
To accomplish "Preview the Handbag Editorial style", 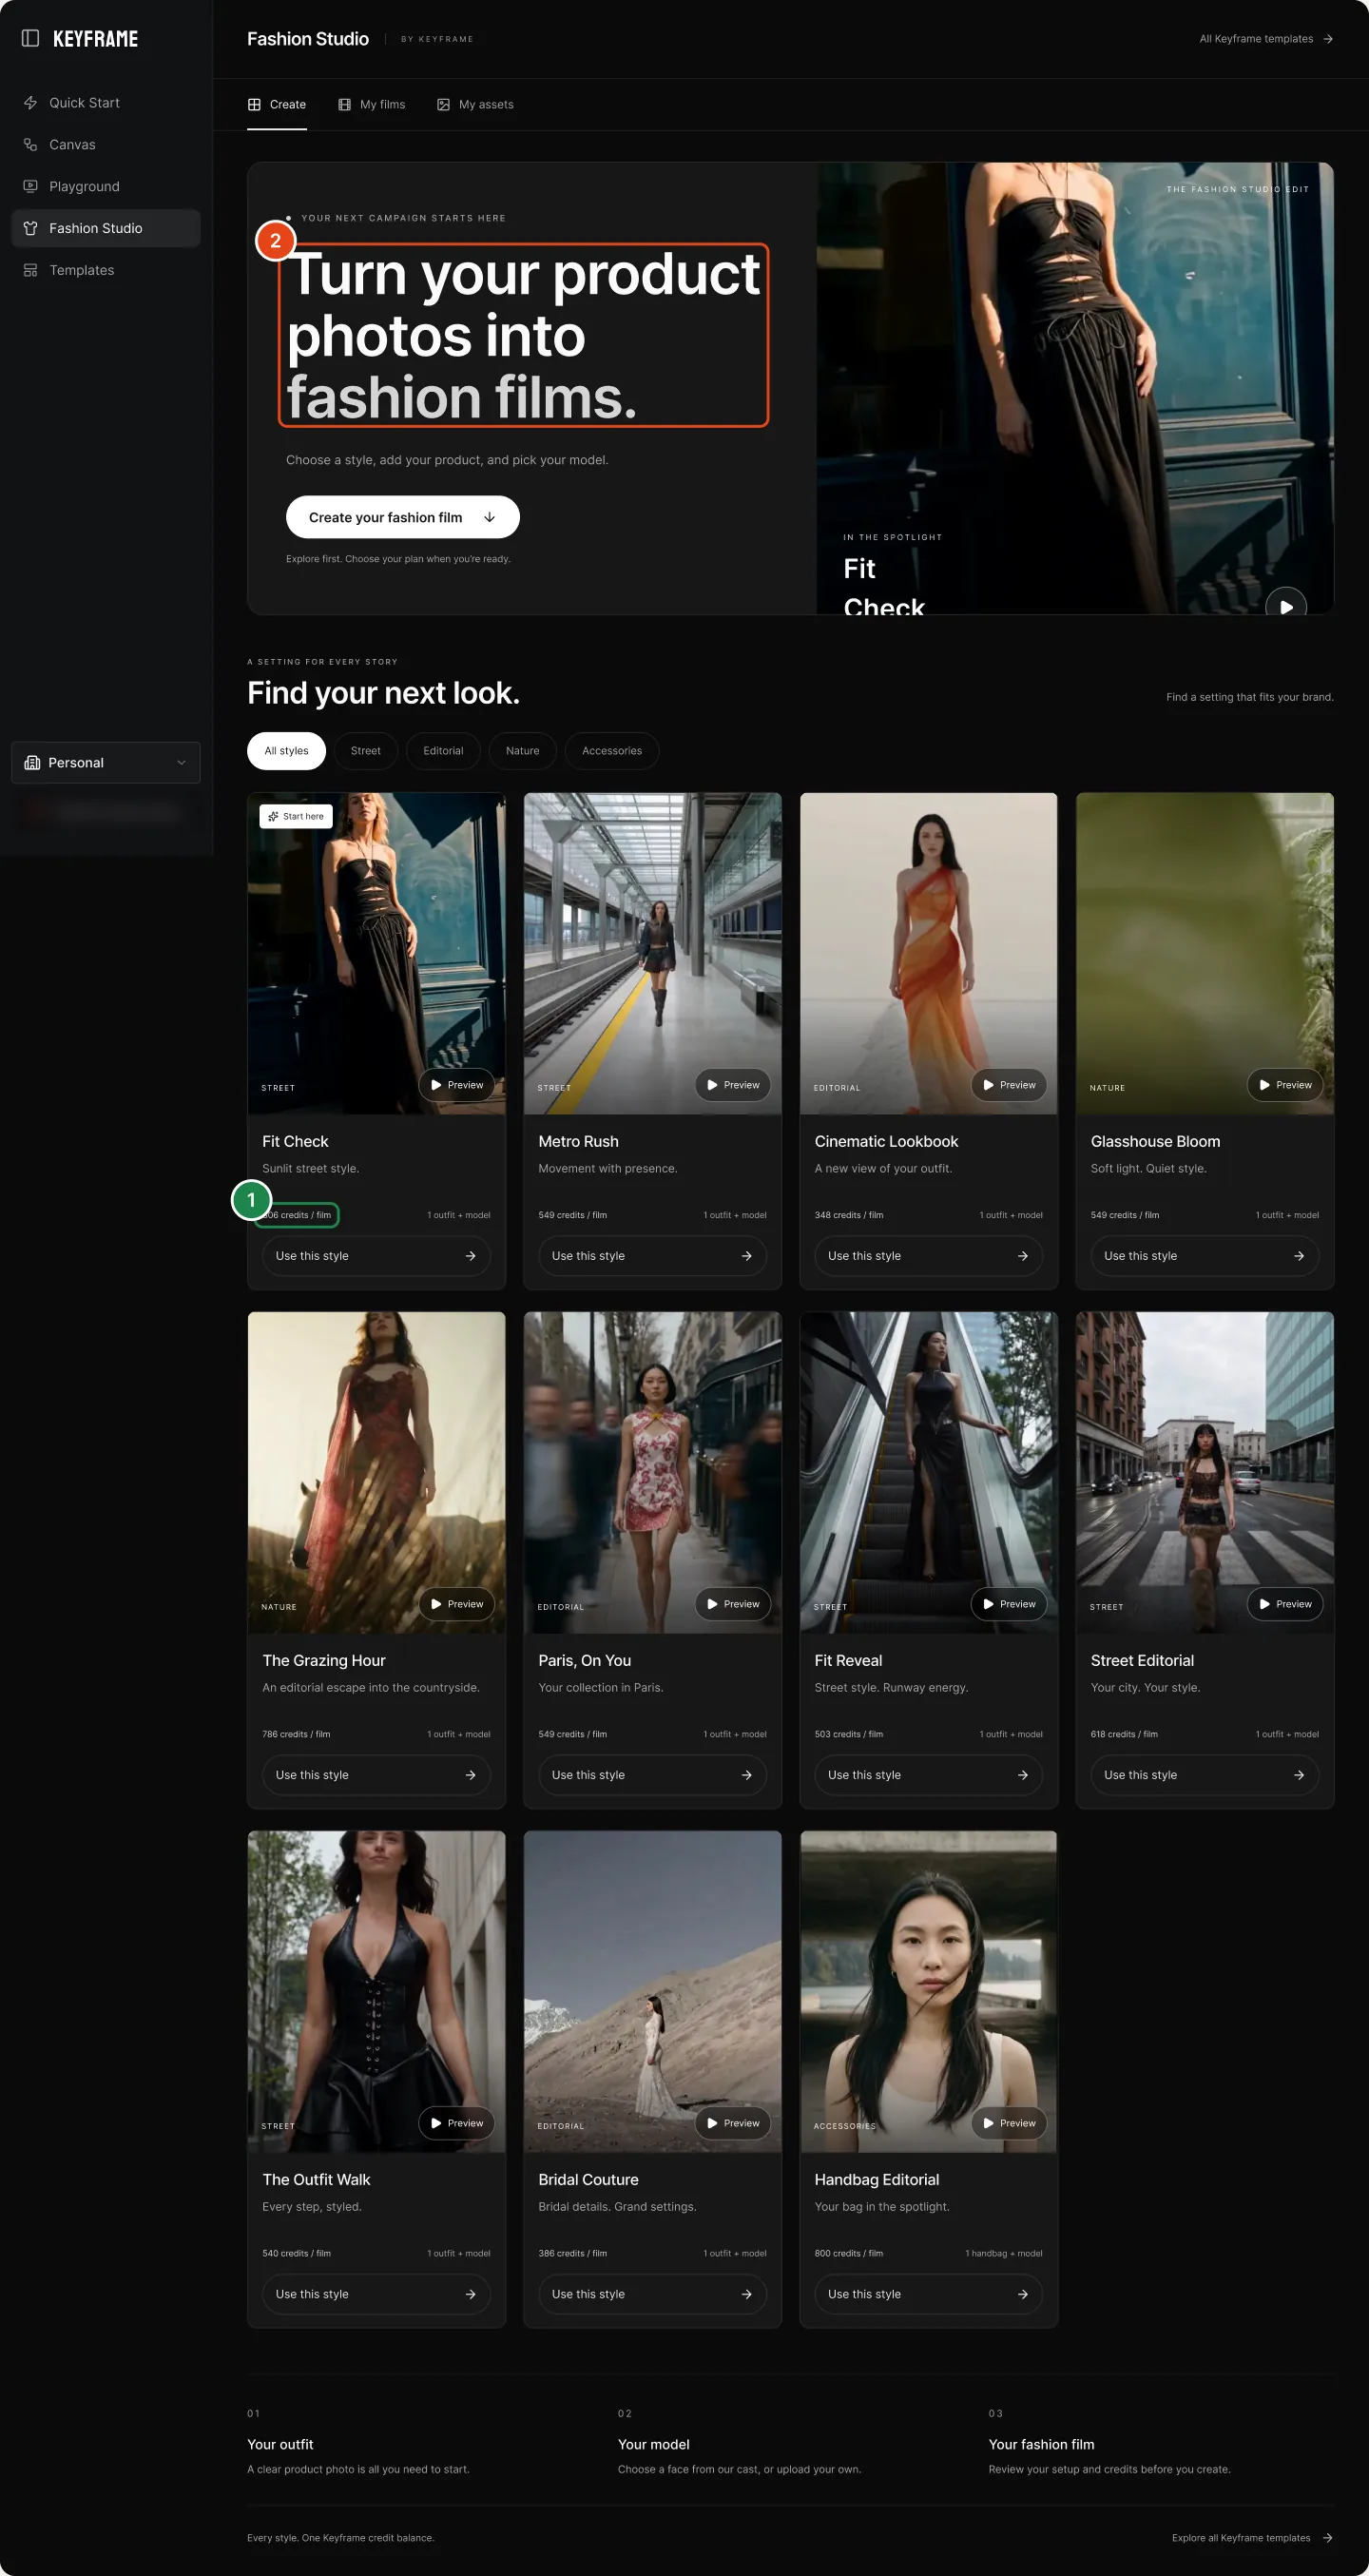I will point(1009,2123).
